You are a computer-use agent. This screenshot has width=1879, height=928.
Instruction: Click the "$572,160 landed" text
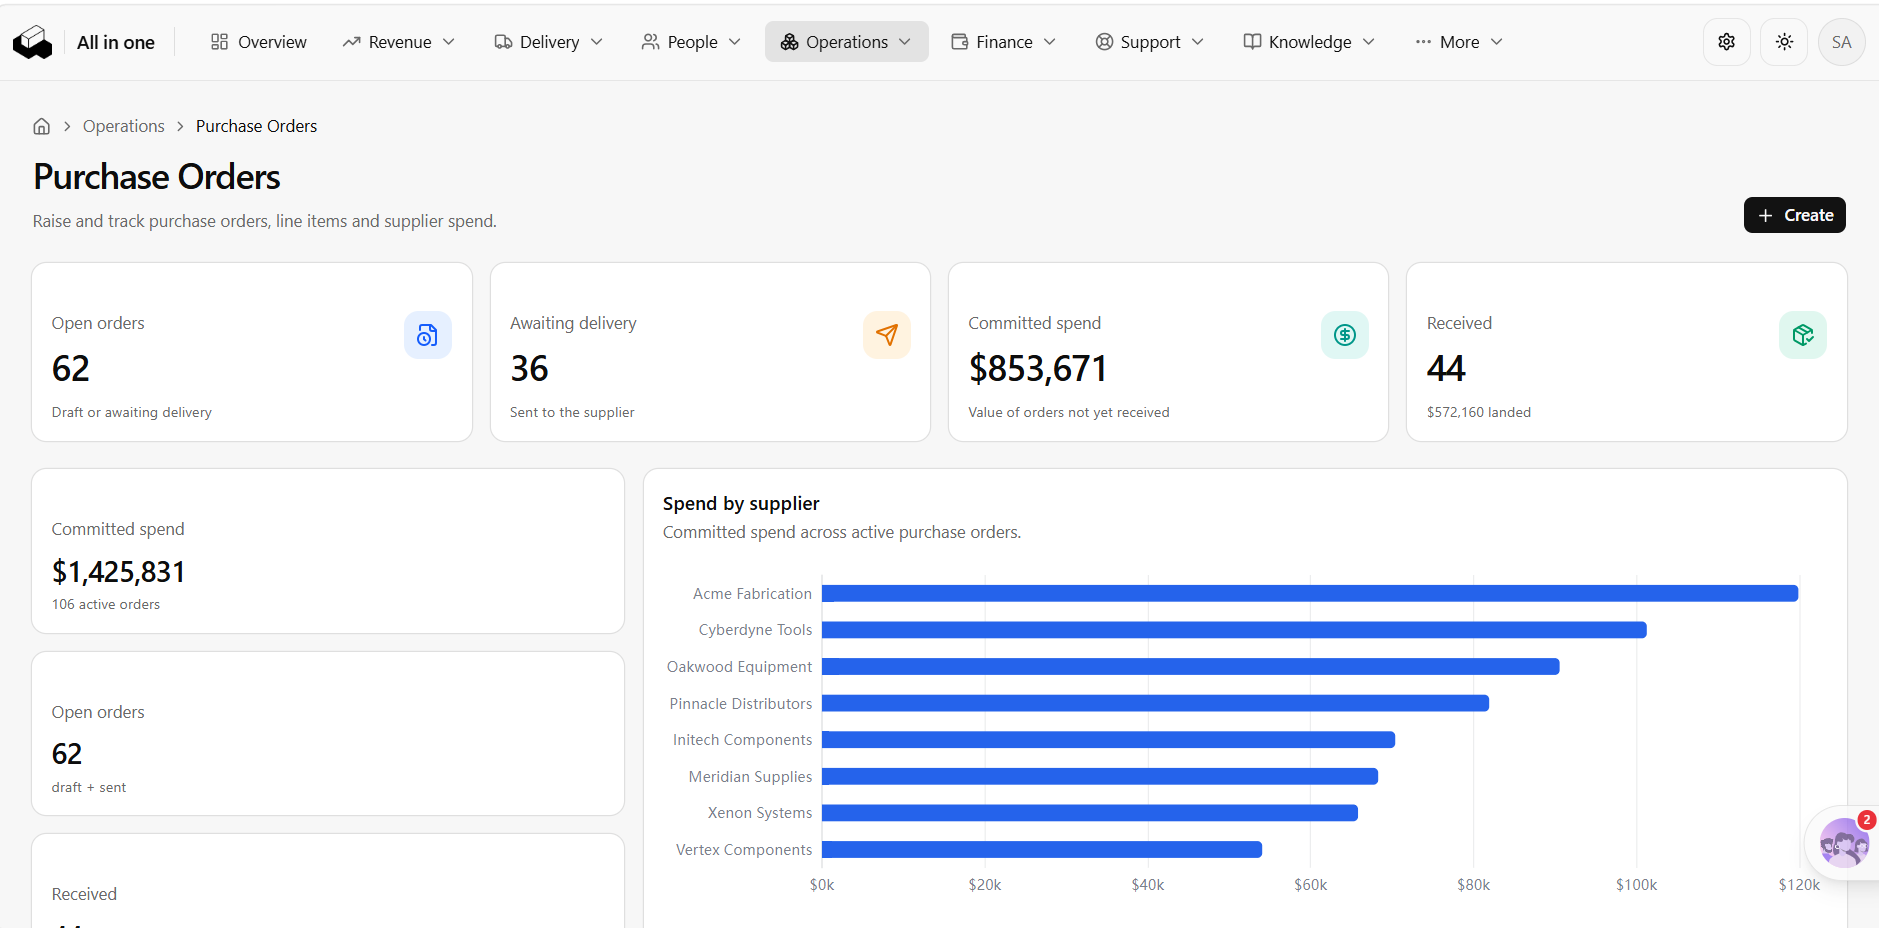1478,412
